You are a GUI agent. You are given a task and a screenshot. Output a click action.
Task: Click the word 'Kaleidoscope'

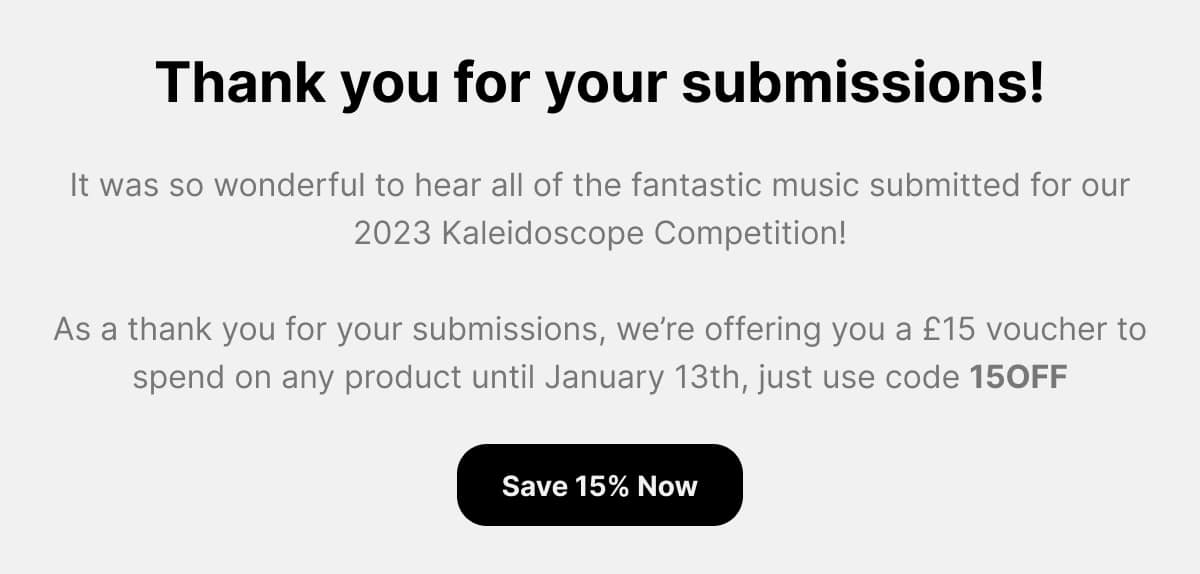540,235
